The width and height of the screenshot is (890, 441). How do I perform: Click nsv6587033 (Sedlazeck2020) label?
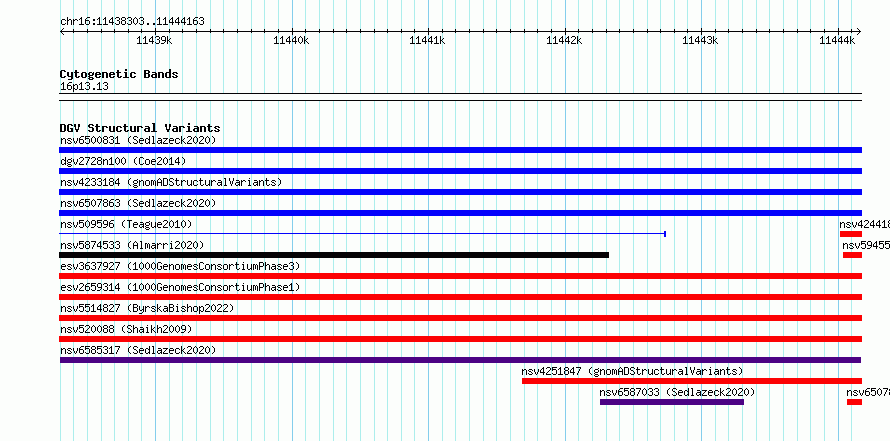tap(677, 392)
